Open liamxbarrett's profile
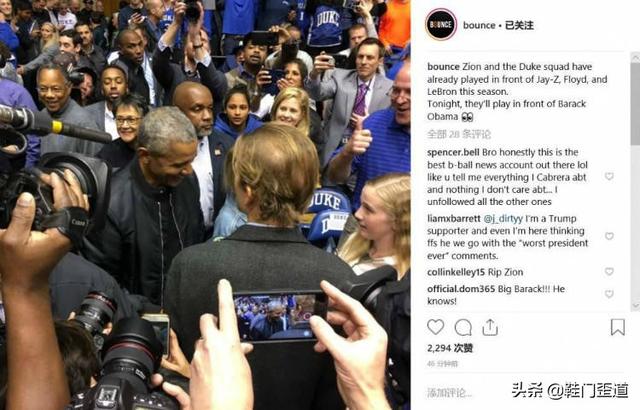This screenshot has height=410, width=640. pos(453,219)
